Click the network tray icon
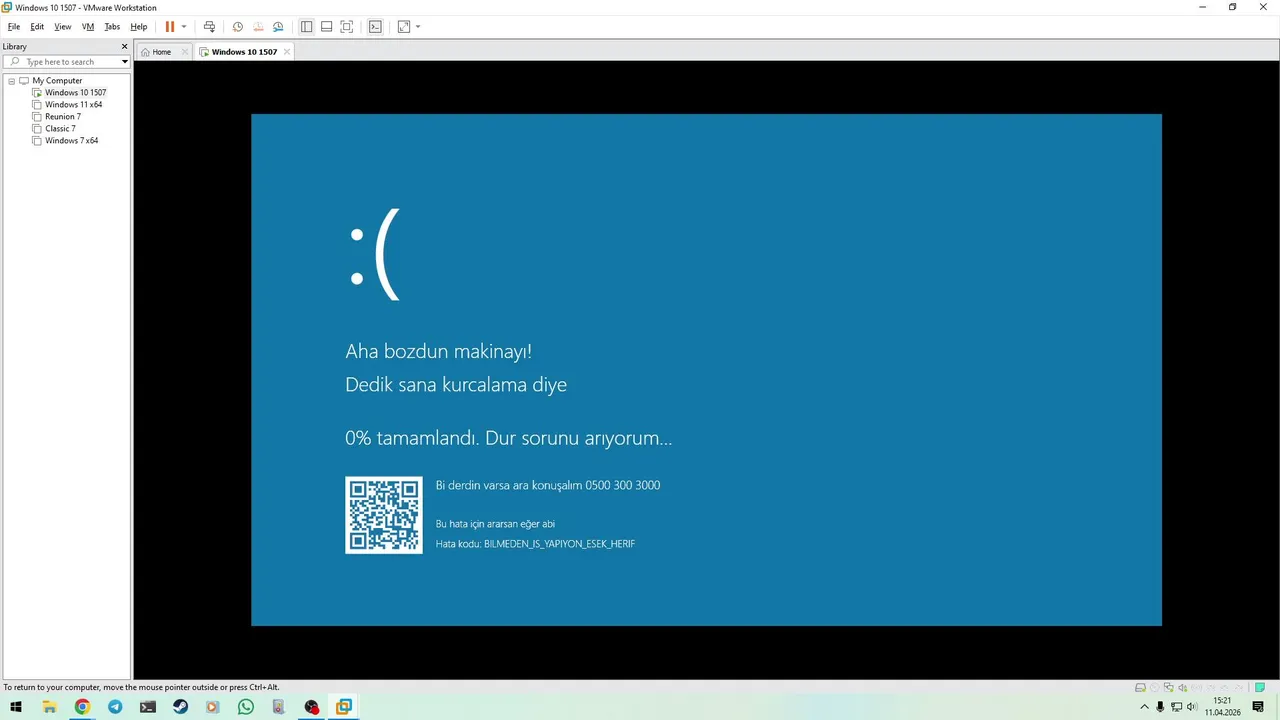 click(1176, 707)
